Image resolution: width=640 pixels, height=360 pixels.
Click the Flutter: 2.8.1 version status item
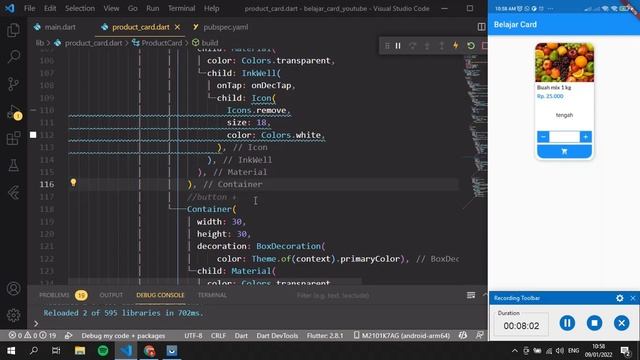[x=325, y=336]
